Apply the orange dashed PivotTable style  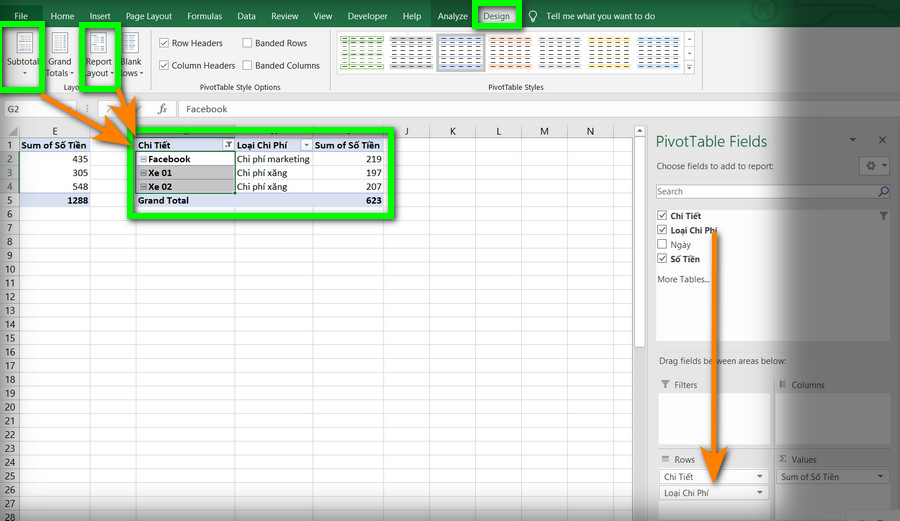pyautogui.click(x=510, y=52)
